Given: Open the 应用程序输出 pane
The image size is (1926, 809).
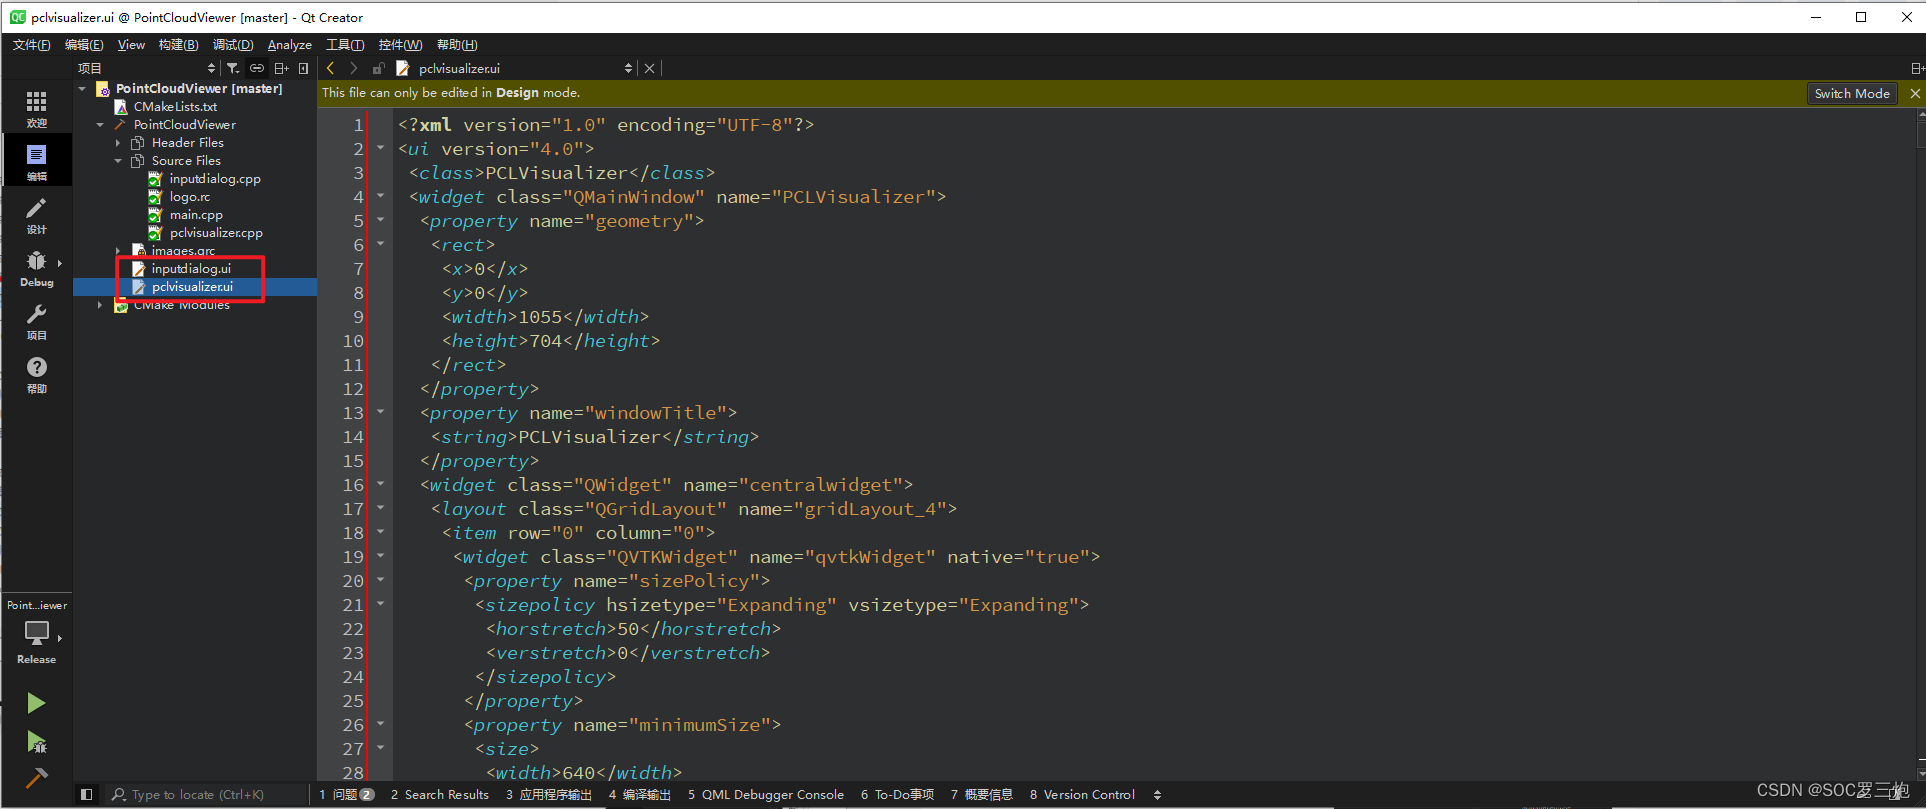Looking at the screenshot, I should coord(548,795).
